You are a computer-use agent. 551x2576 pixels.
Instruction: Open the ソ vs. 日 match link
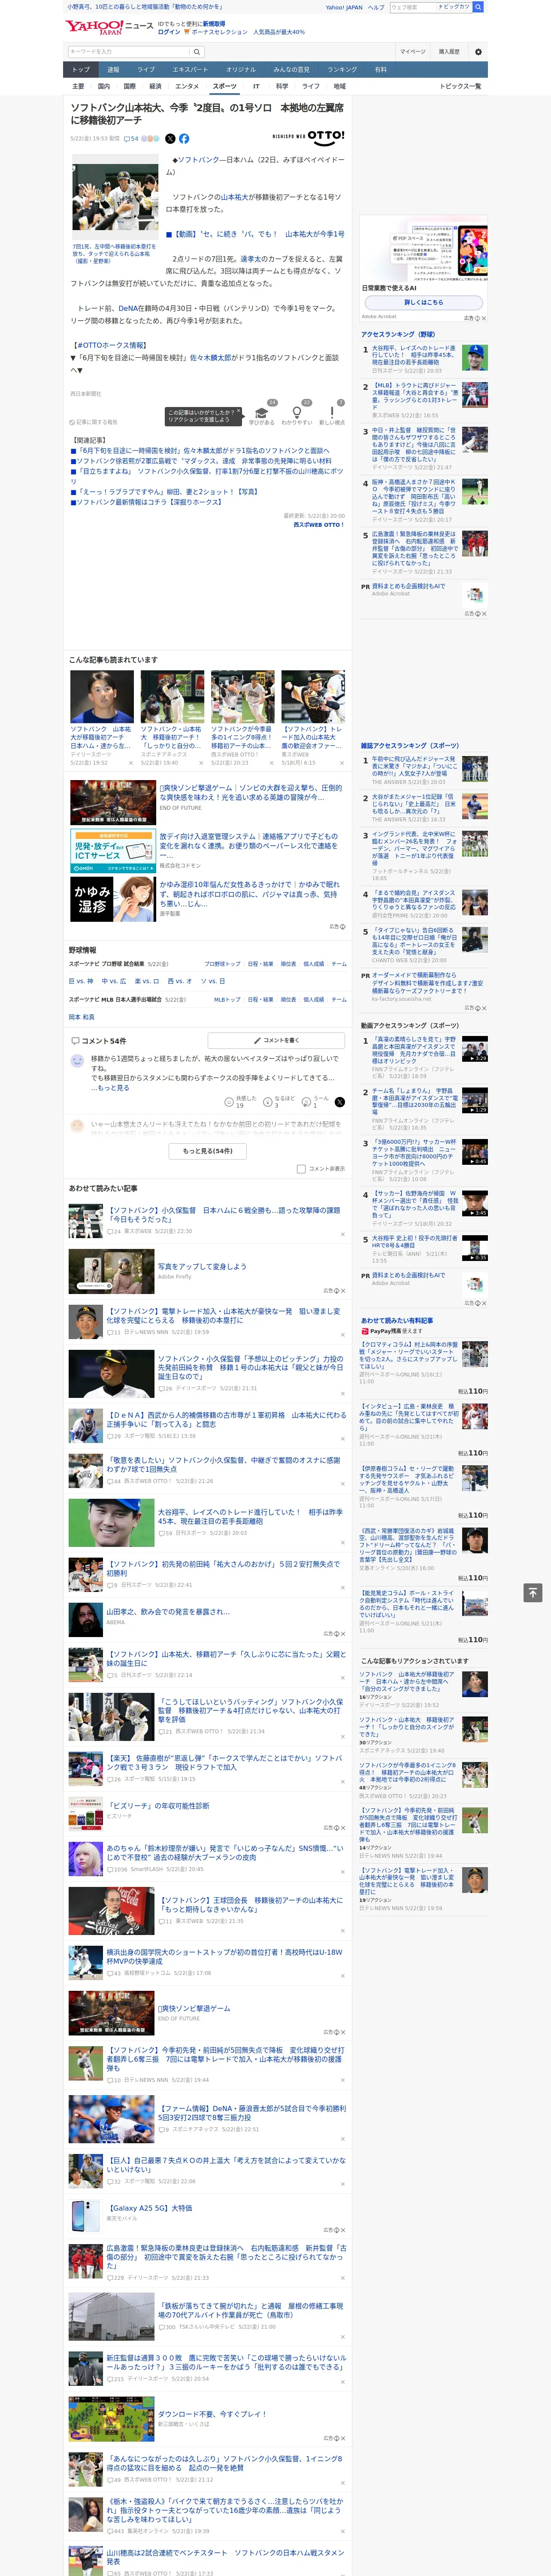212,981
